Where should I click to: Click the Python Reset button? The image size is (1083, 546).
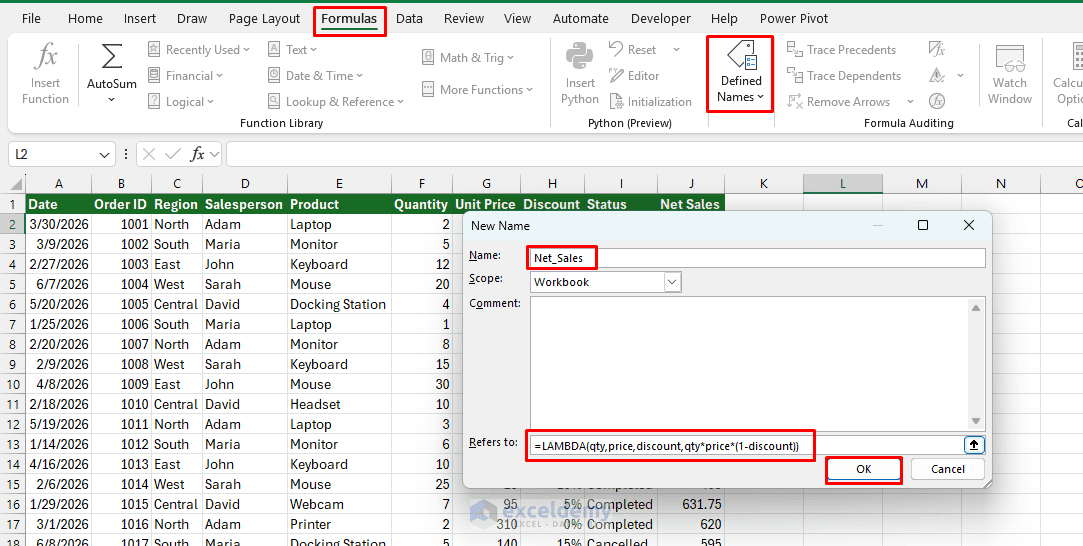click(x=633, y=50)
